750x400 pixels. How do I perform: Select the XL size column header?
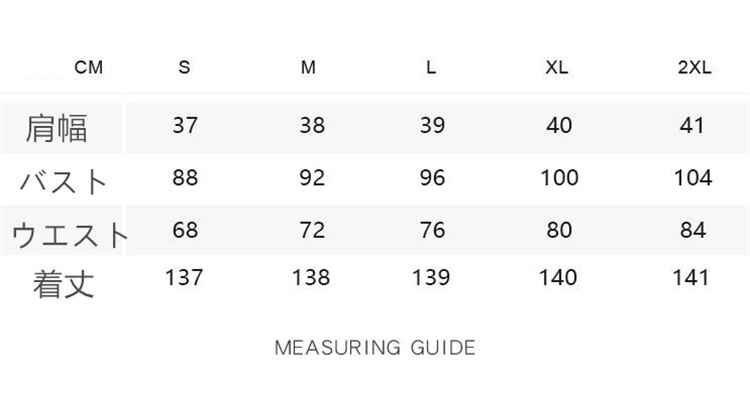click(x=557, y=68)
